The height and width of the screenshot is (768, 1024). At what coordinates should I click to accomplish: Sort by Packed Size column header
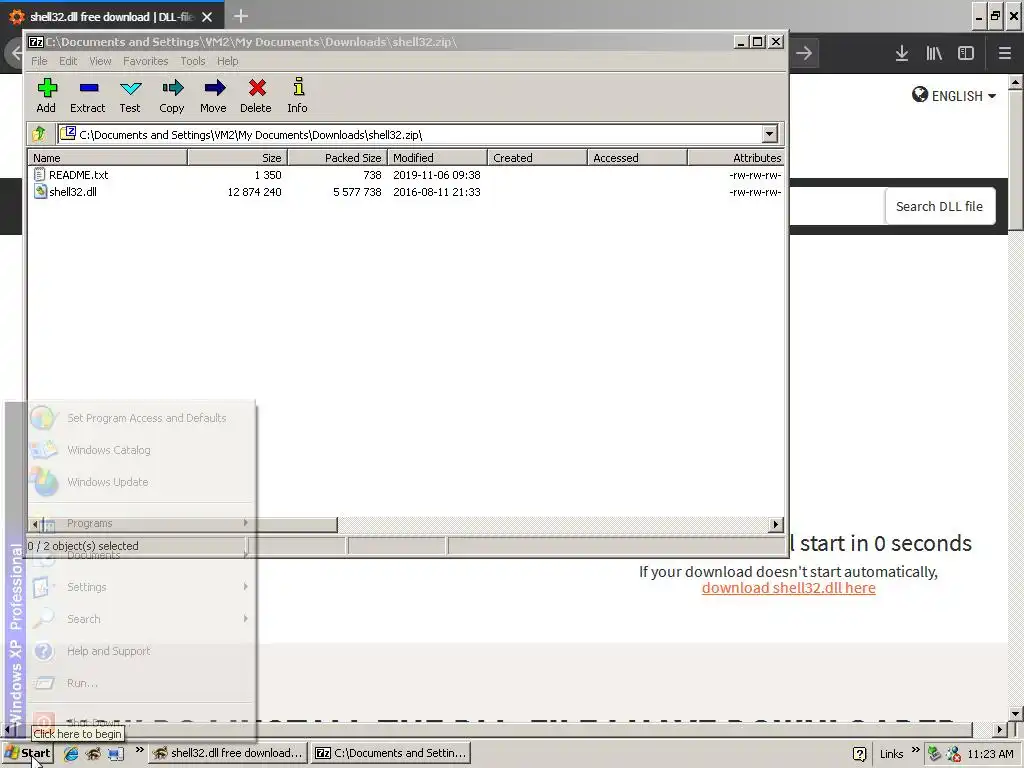point(338,157)
